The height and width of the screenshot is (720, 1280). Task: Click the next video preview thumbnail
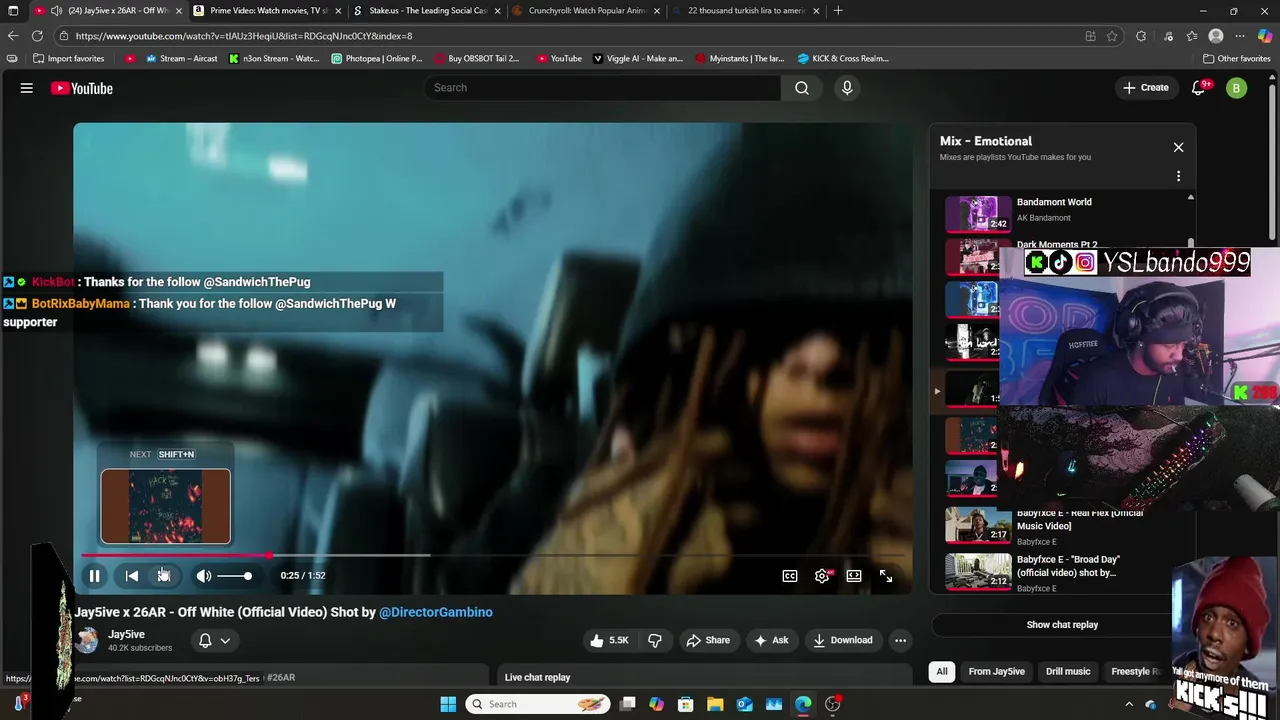click(x=166, y=507)
